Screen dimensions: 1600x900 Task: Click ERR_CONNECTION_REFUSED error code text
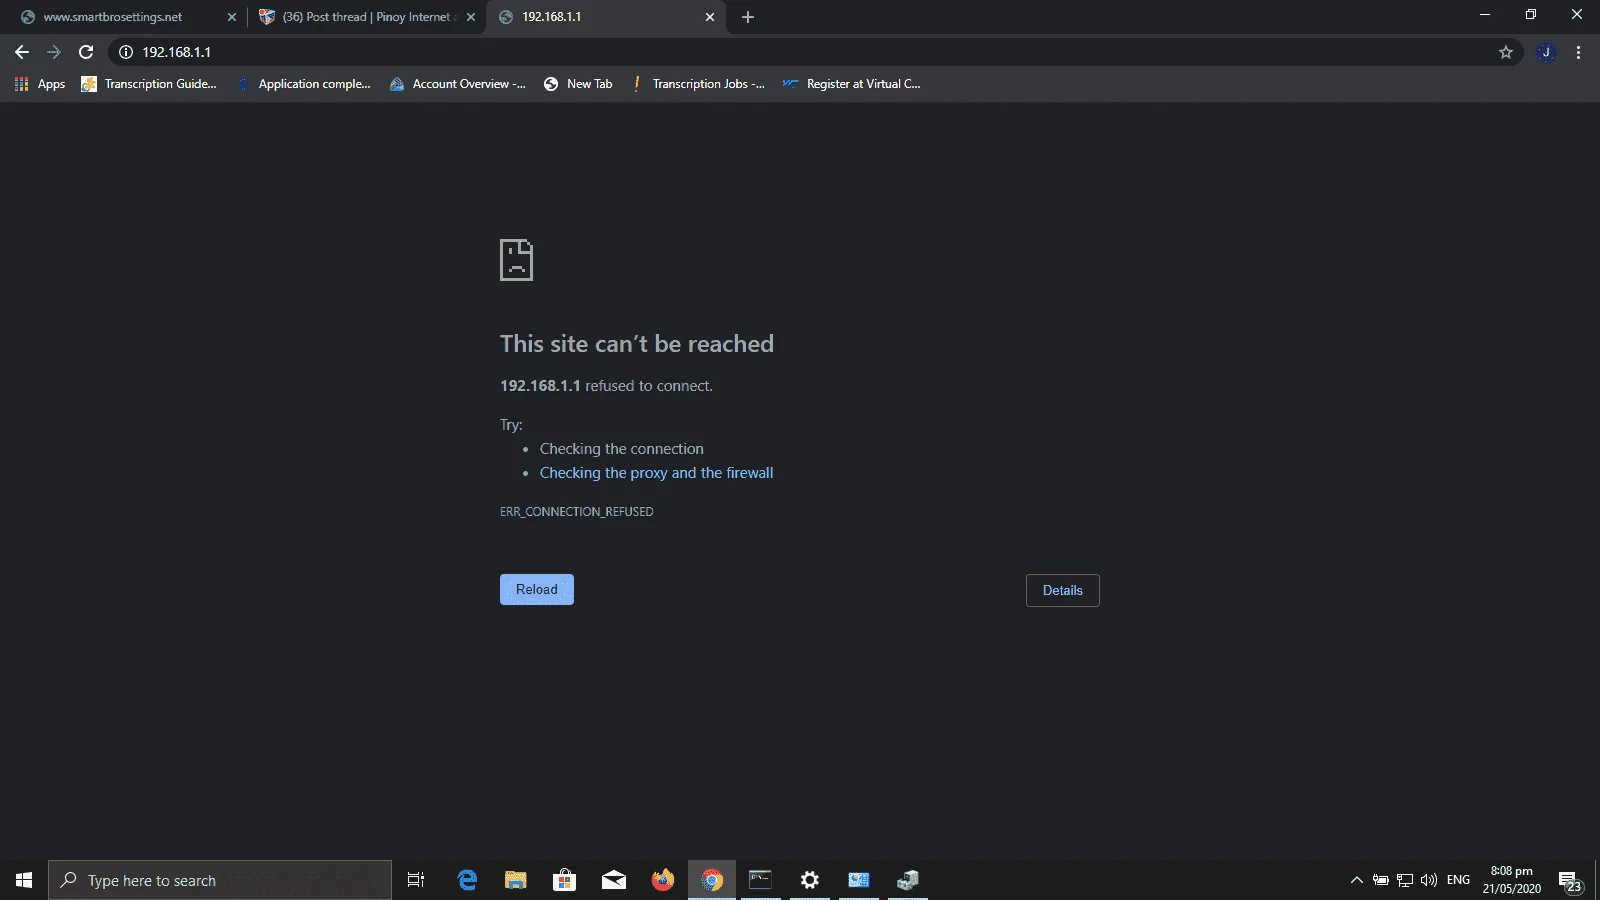coord(577,512)
